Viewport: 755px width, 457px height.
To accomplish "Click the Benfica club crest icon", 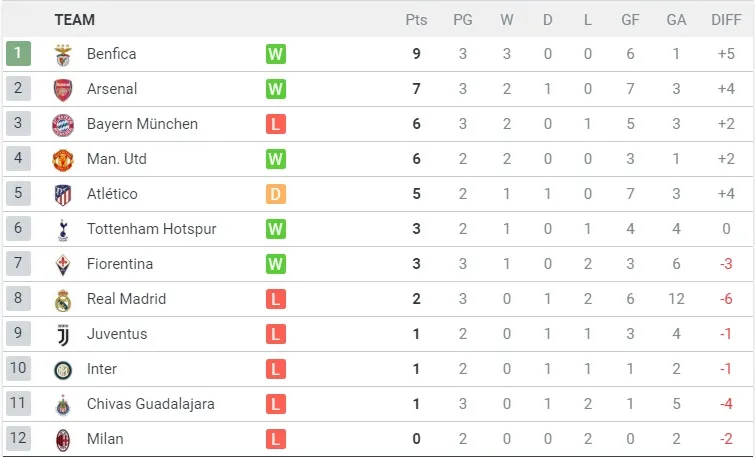I will (63, 54).
